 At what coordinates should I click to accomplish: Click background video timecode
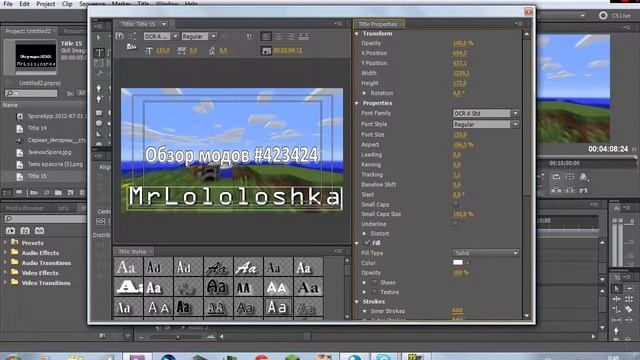288,51
